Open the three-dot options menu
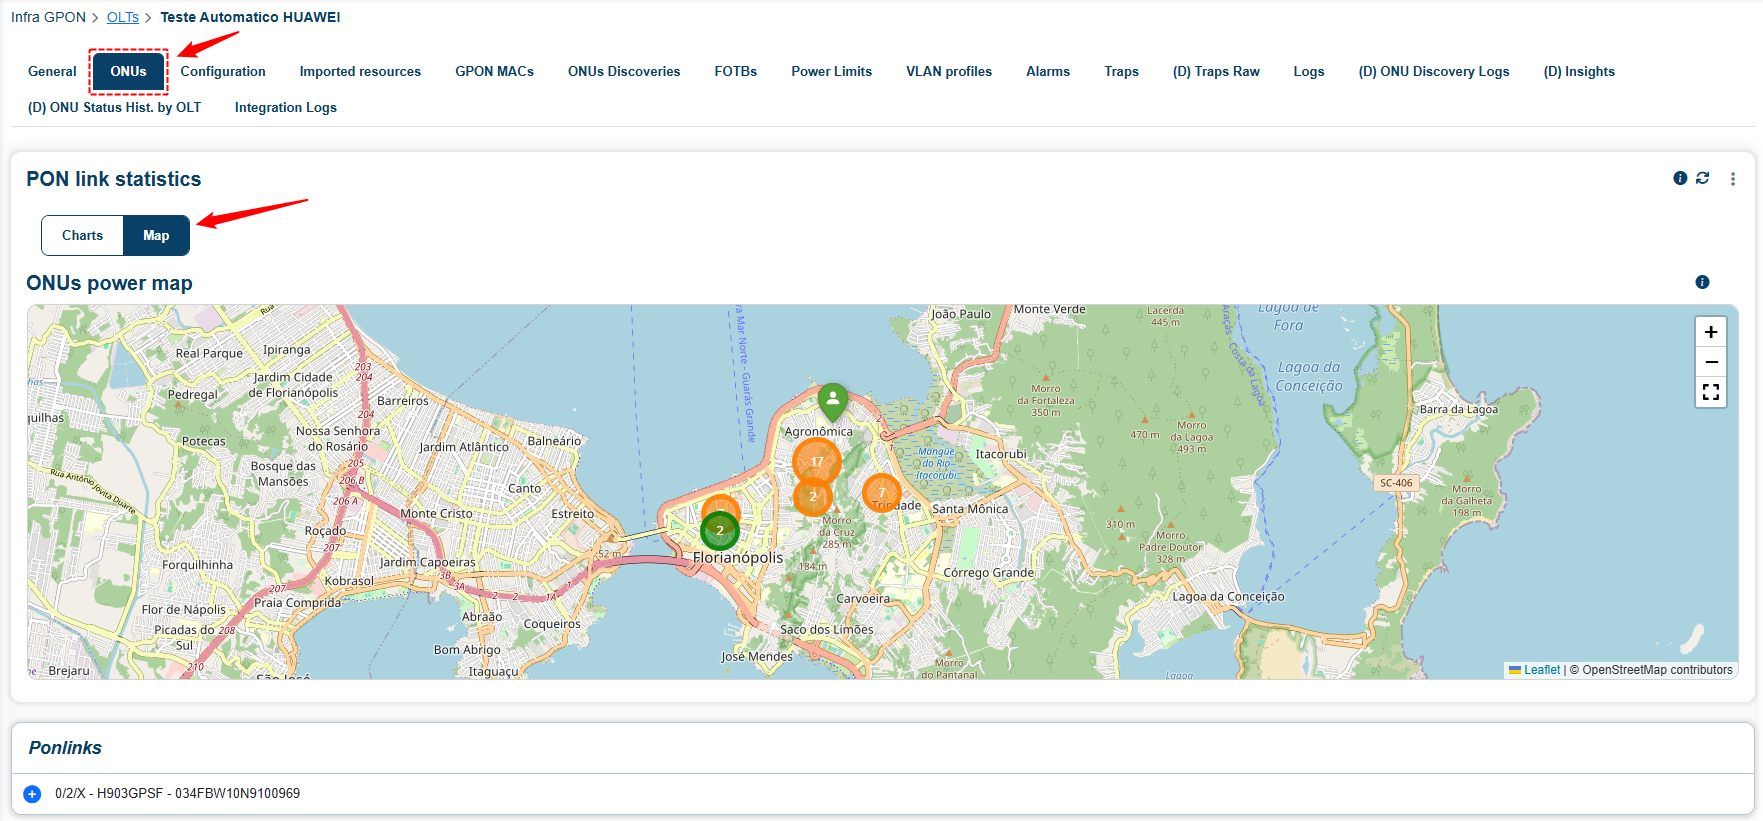1763x821 pixels. (x=1733, y=179)
